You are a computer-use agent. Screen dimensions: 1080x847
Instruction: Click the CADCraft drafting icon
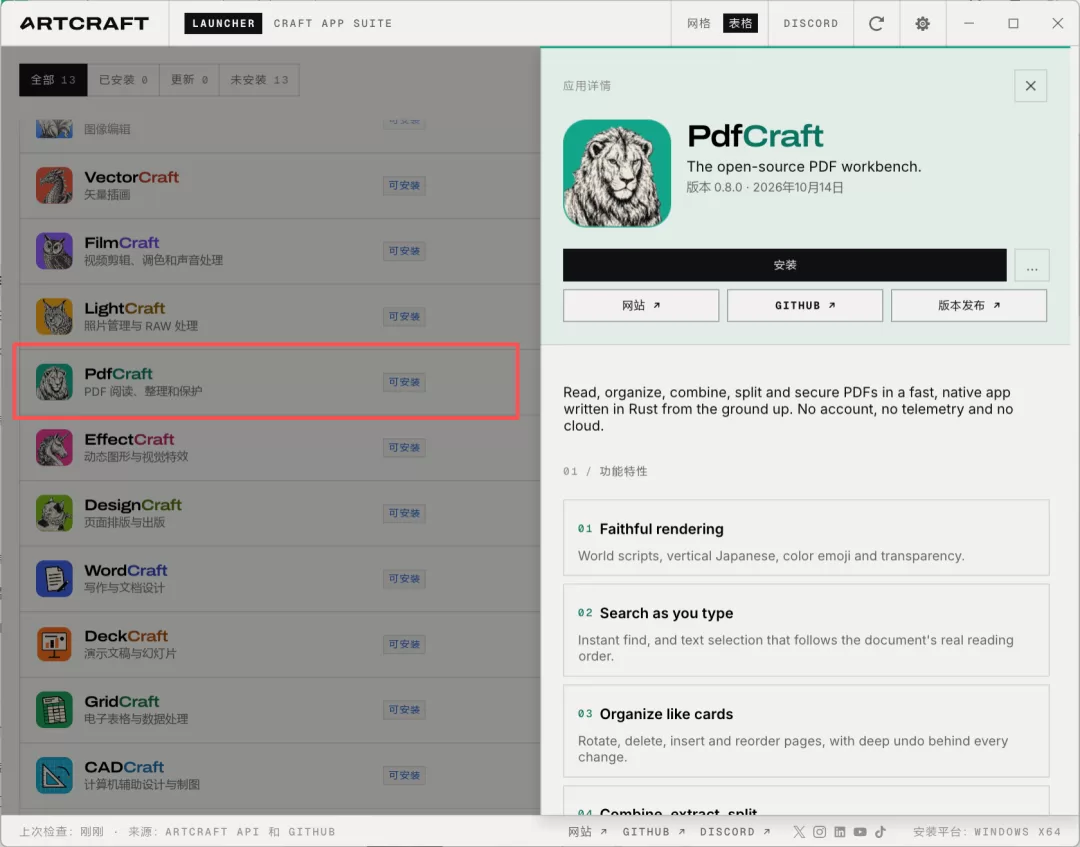tap(54, 775)
